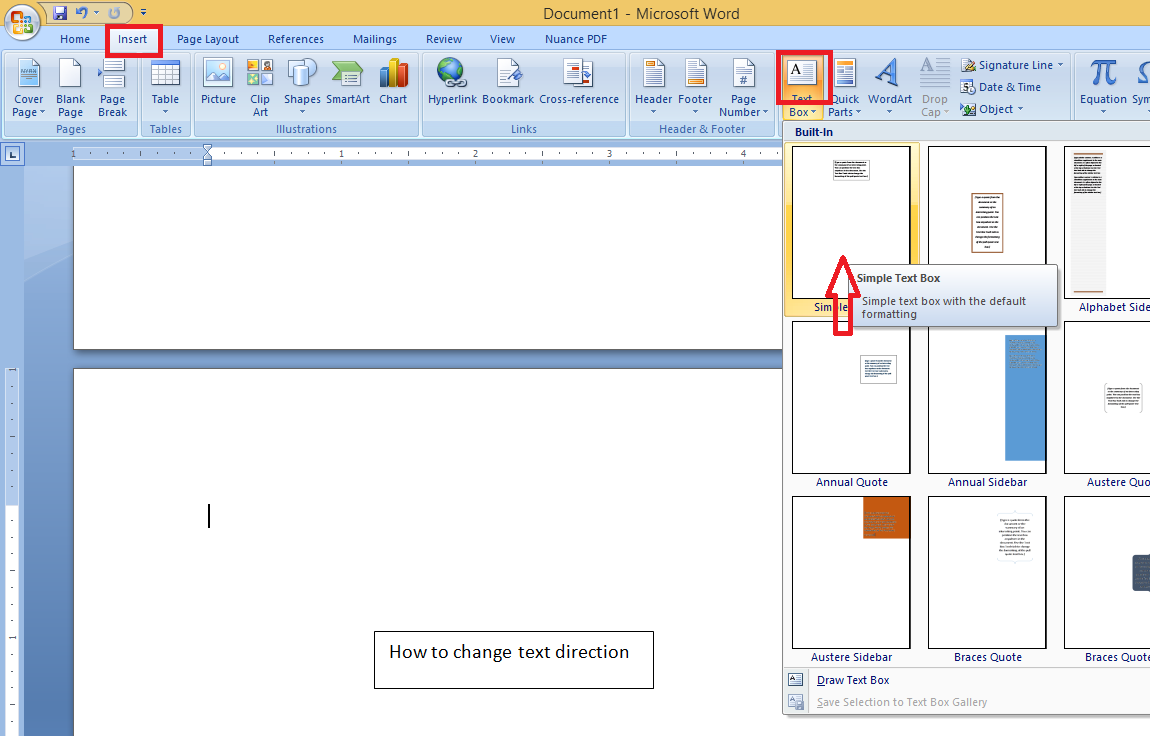Click the Draw Text Box menu item
The width and height of the screenshot is (1150, 736).
click(853, 680)
